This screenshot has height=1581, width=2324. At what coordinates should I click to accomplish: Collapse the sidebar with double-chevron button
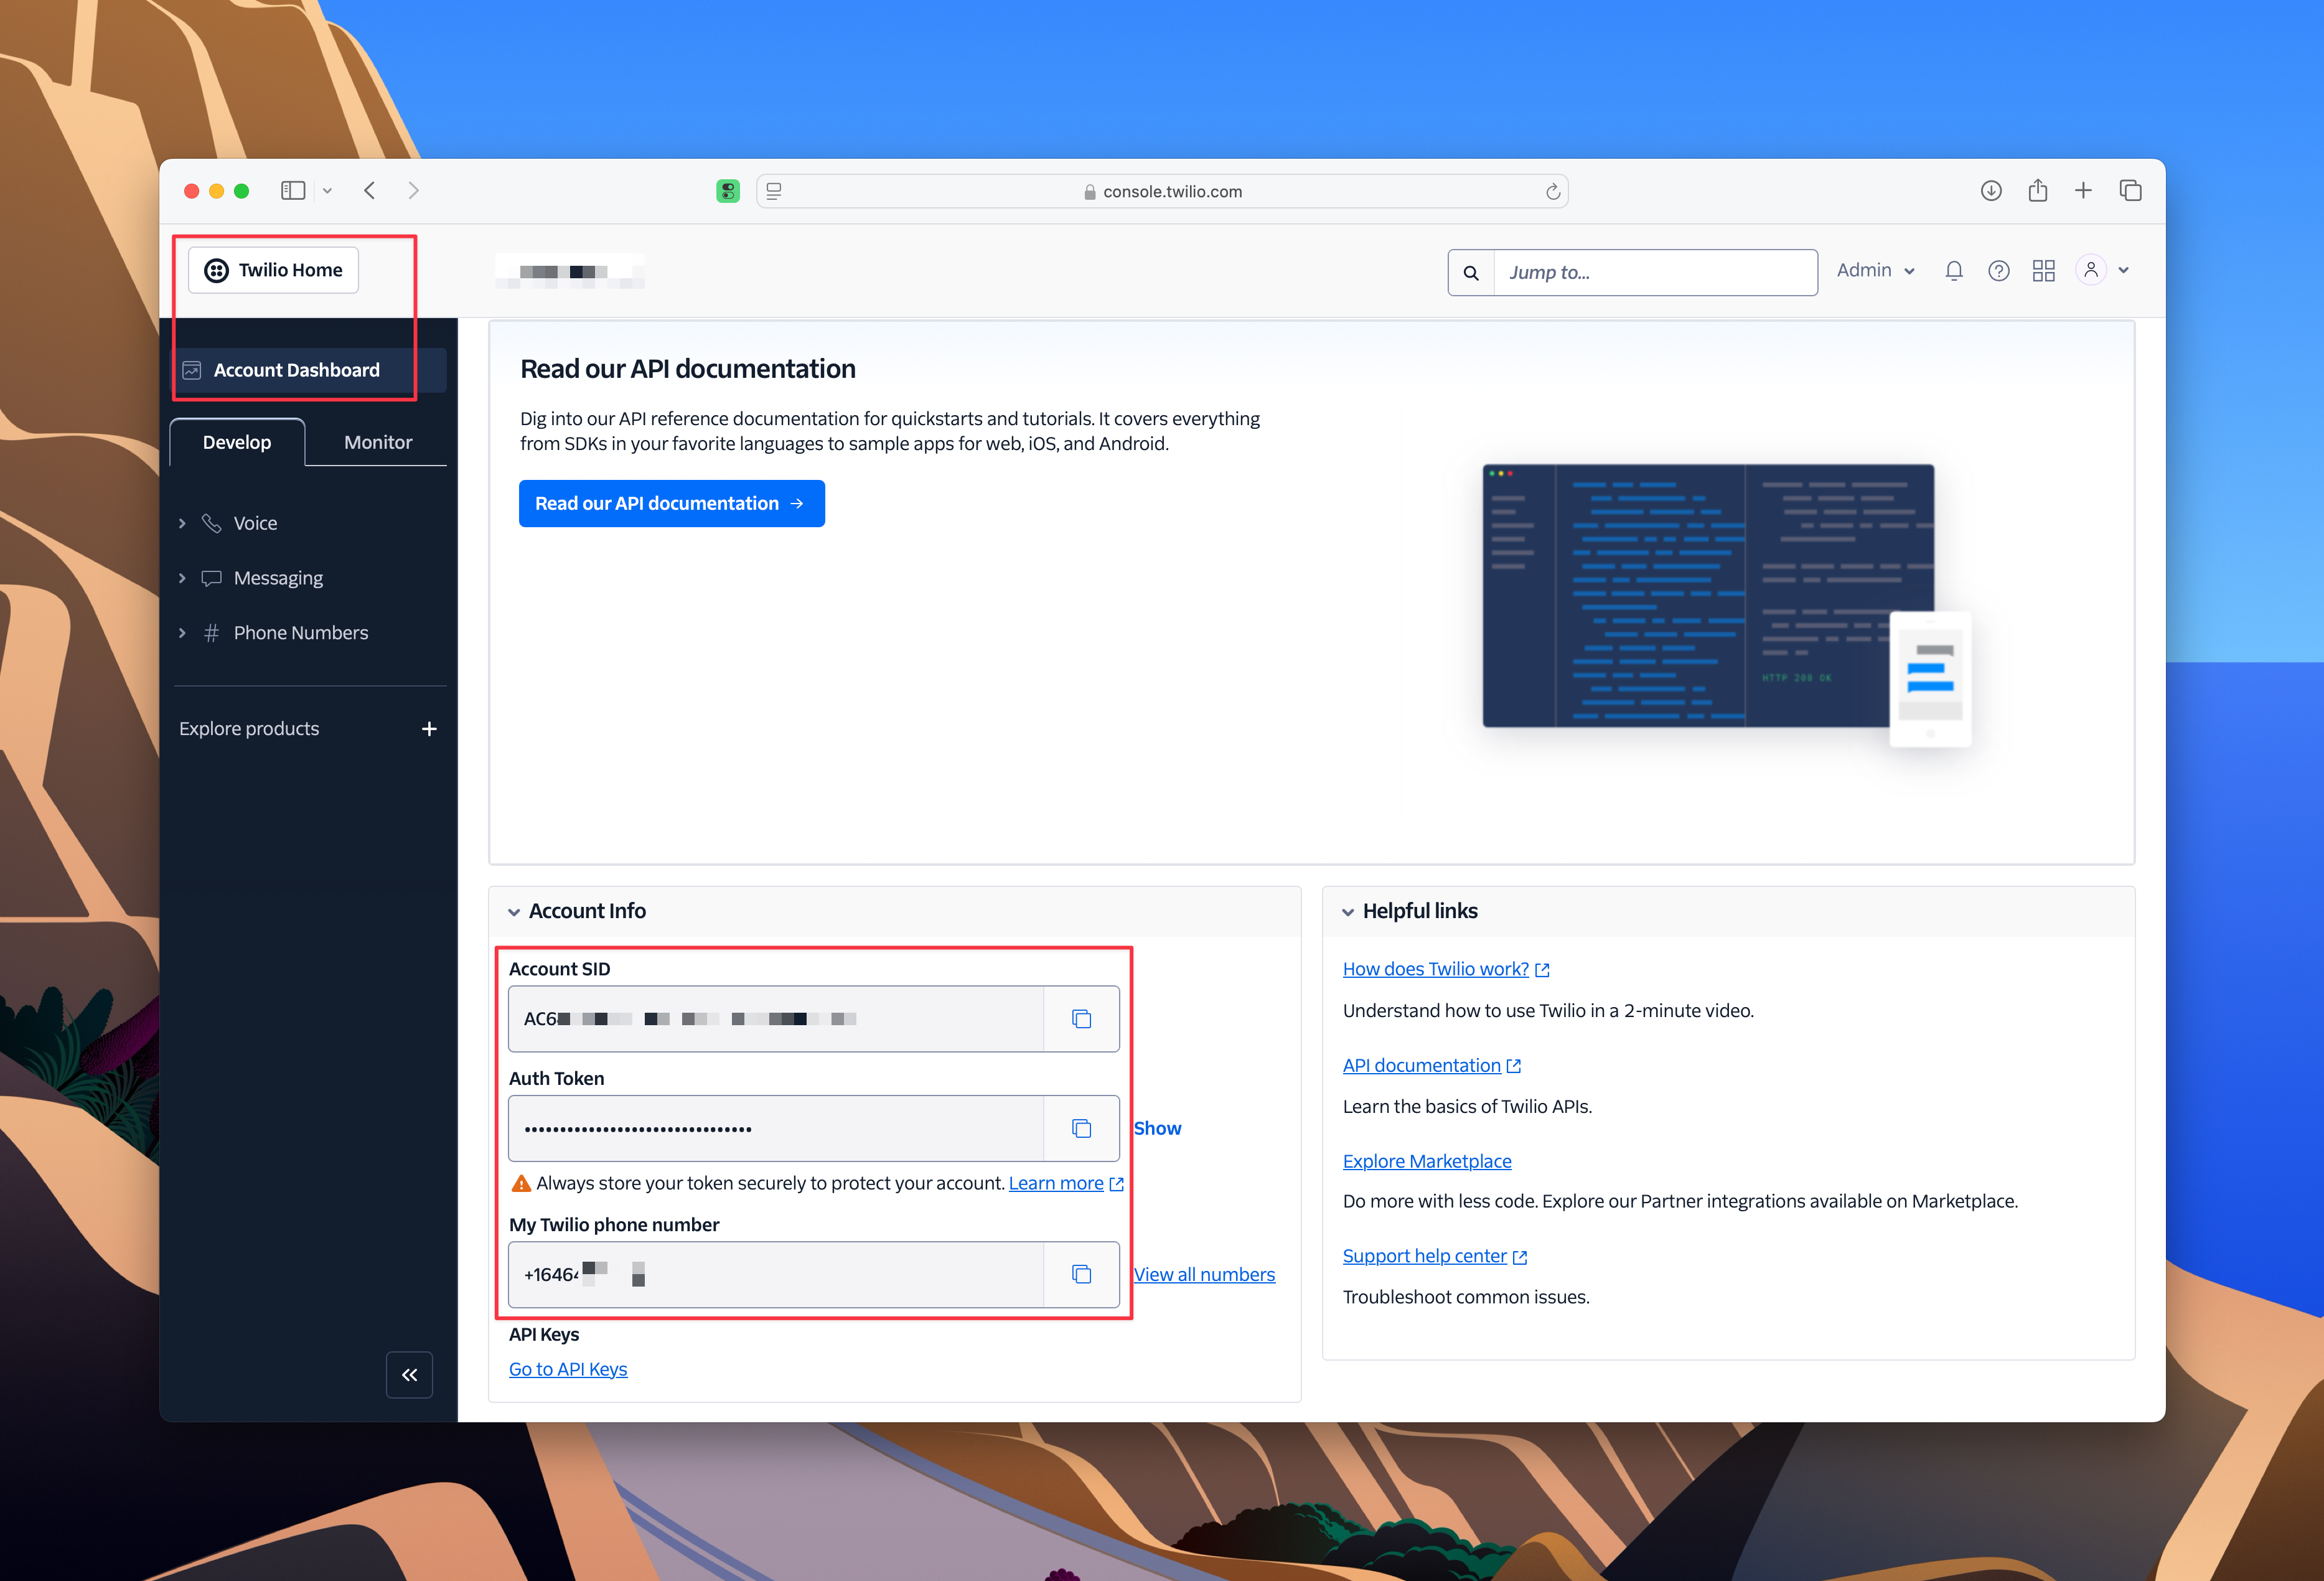coord(409,1375)
